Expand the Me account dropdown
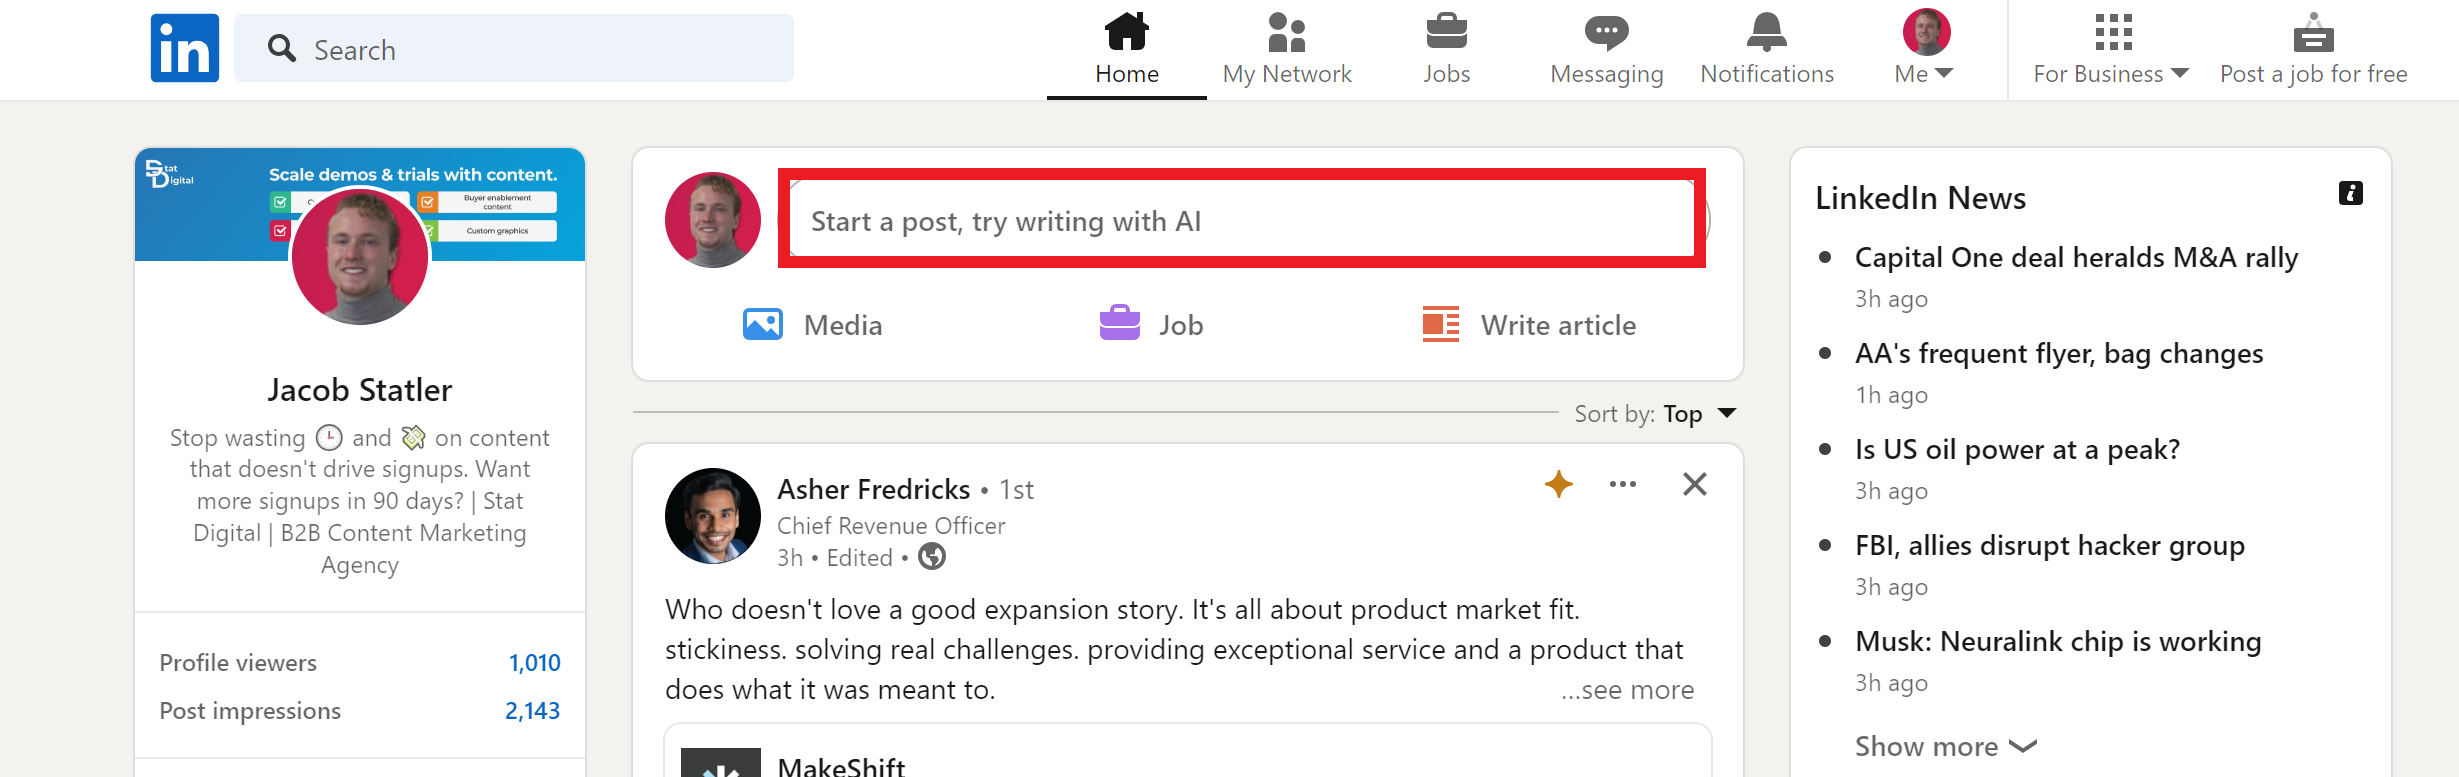The width and height of the screenshot is (2459, 777). [1925, 49]
